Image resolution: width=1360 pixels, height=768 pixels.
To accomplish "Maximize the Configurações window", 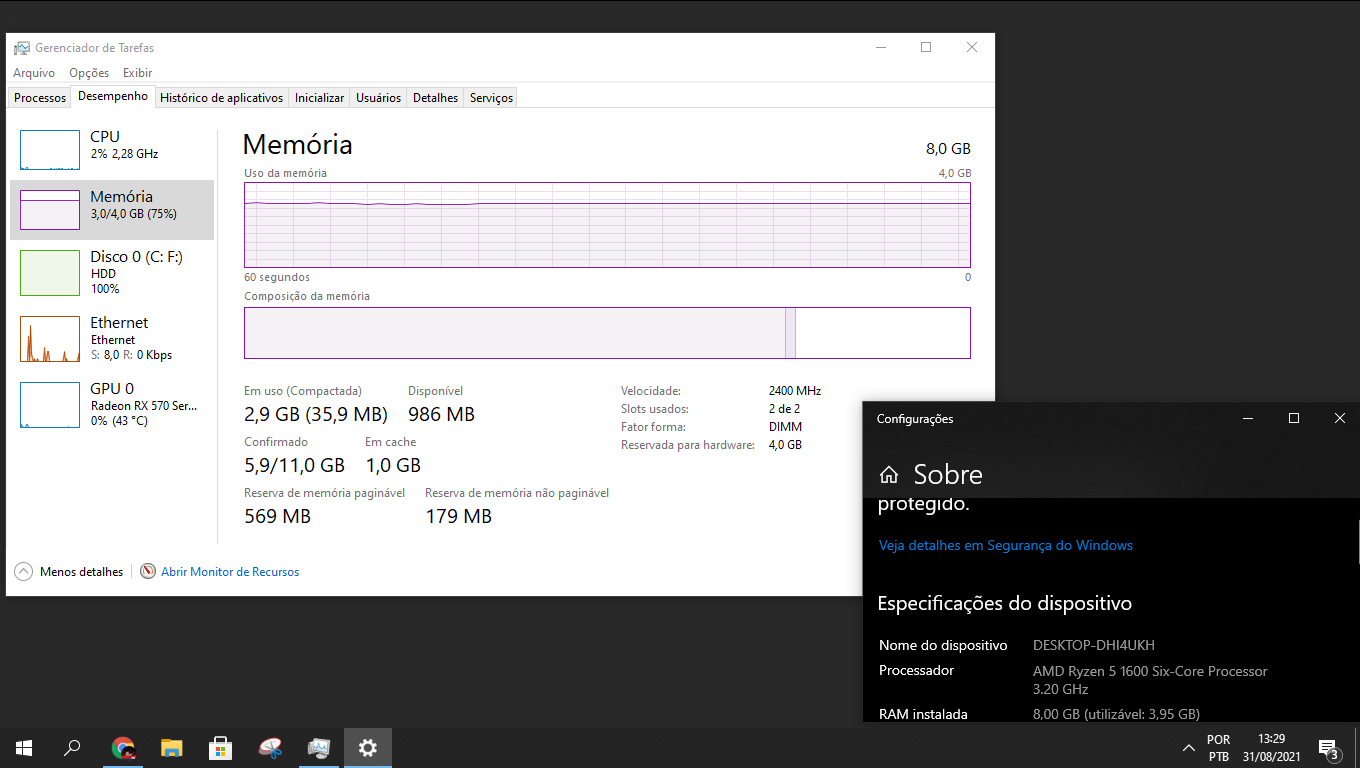I will coord(1294,419).
